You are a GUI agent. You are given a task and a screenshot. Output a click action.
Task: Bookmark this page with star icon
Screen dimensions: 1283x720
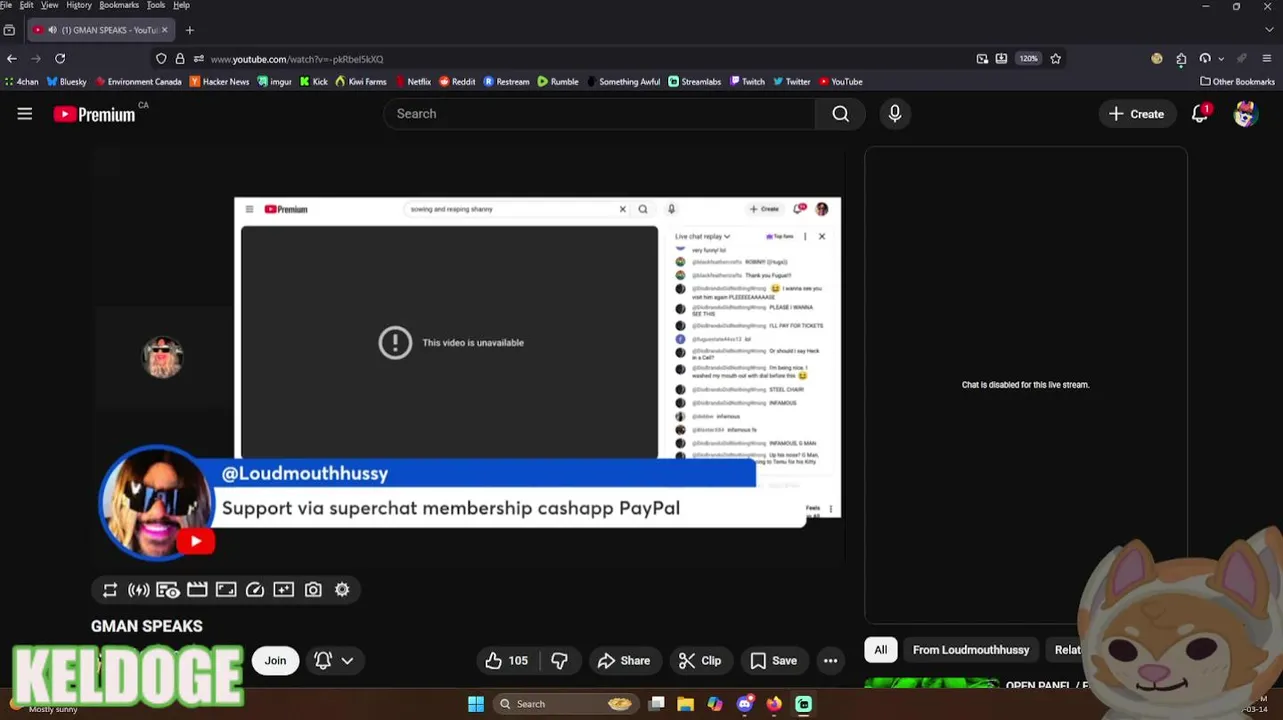pyautogui.click(x=1055, y=59)
